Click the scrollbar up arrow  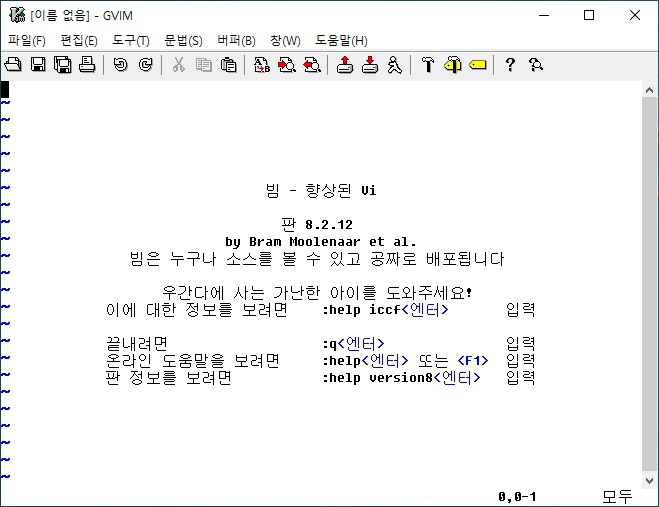tap(649, 90)
